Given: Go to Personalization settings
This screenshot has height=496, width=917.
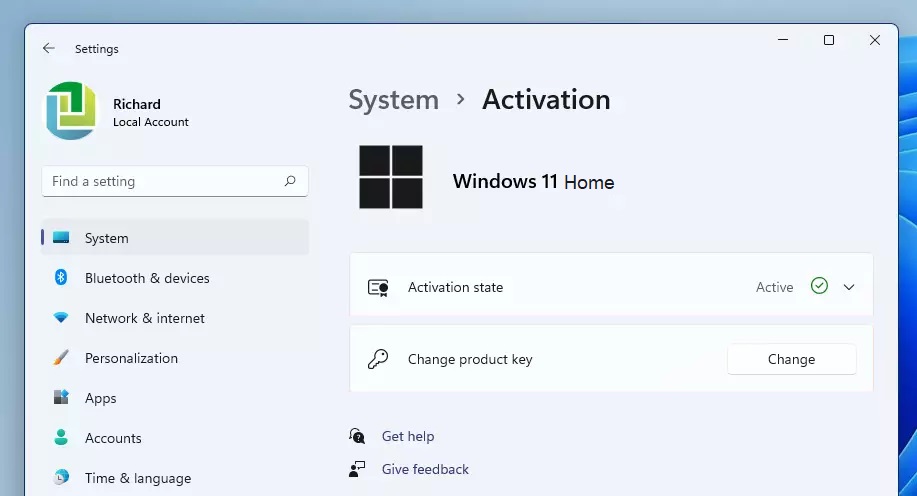Looking at the screenshot, I should pos(175,358).
